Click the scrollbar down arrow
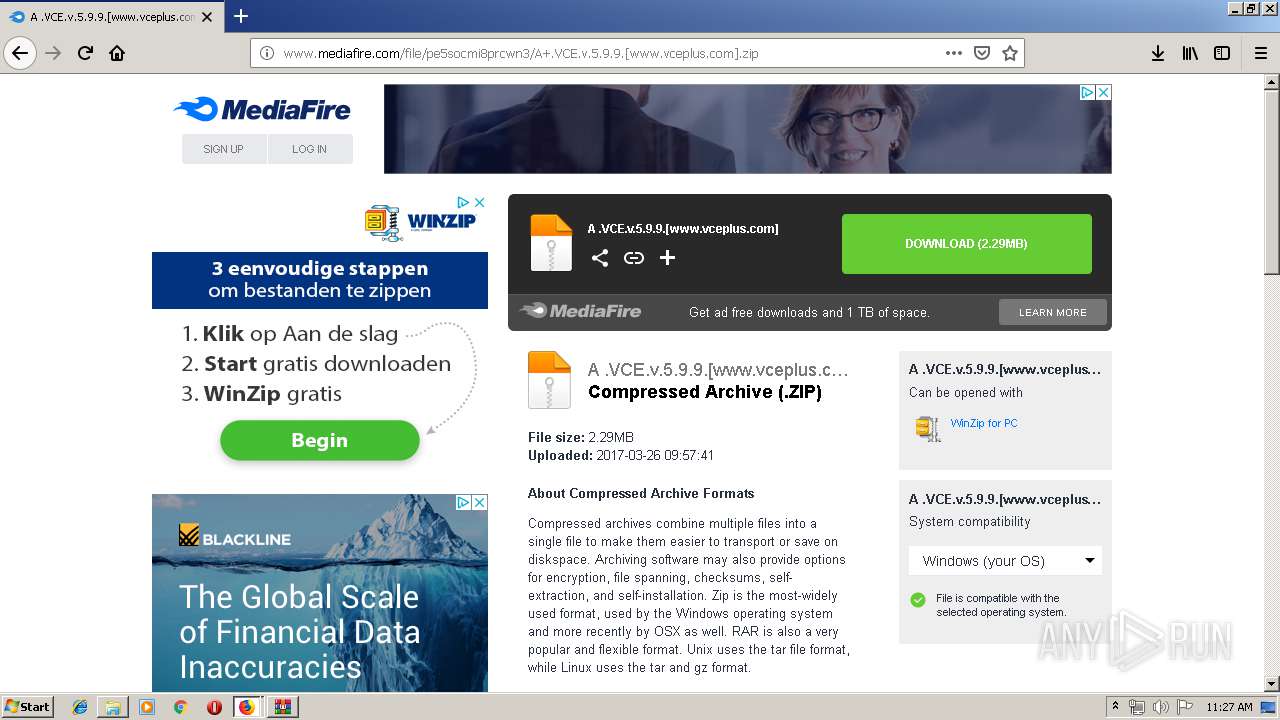 (x=1271, y=684)
